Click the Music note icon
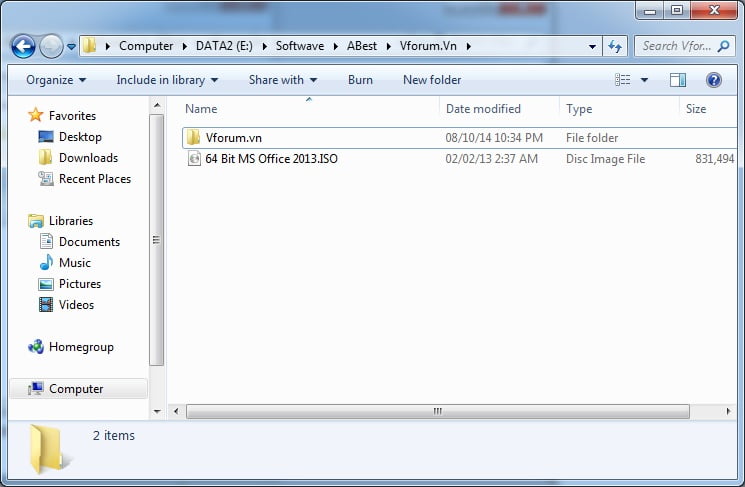Viewport: 745px width, 487px height. 46,262
